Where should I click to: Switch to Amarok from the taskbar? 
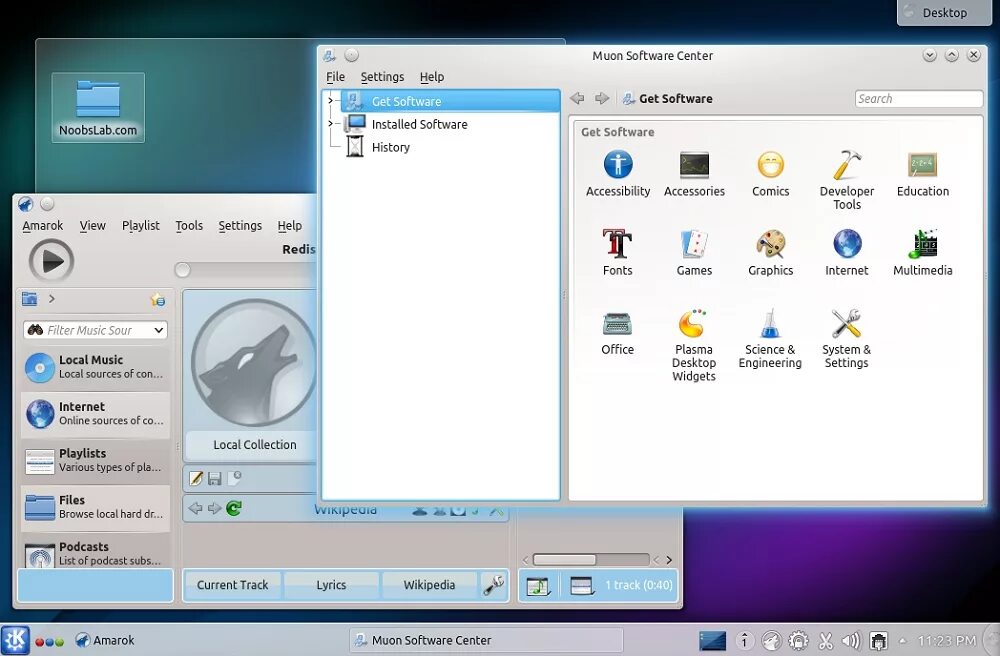pos(105,640)
